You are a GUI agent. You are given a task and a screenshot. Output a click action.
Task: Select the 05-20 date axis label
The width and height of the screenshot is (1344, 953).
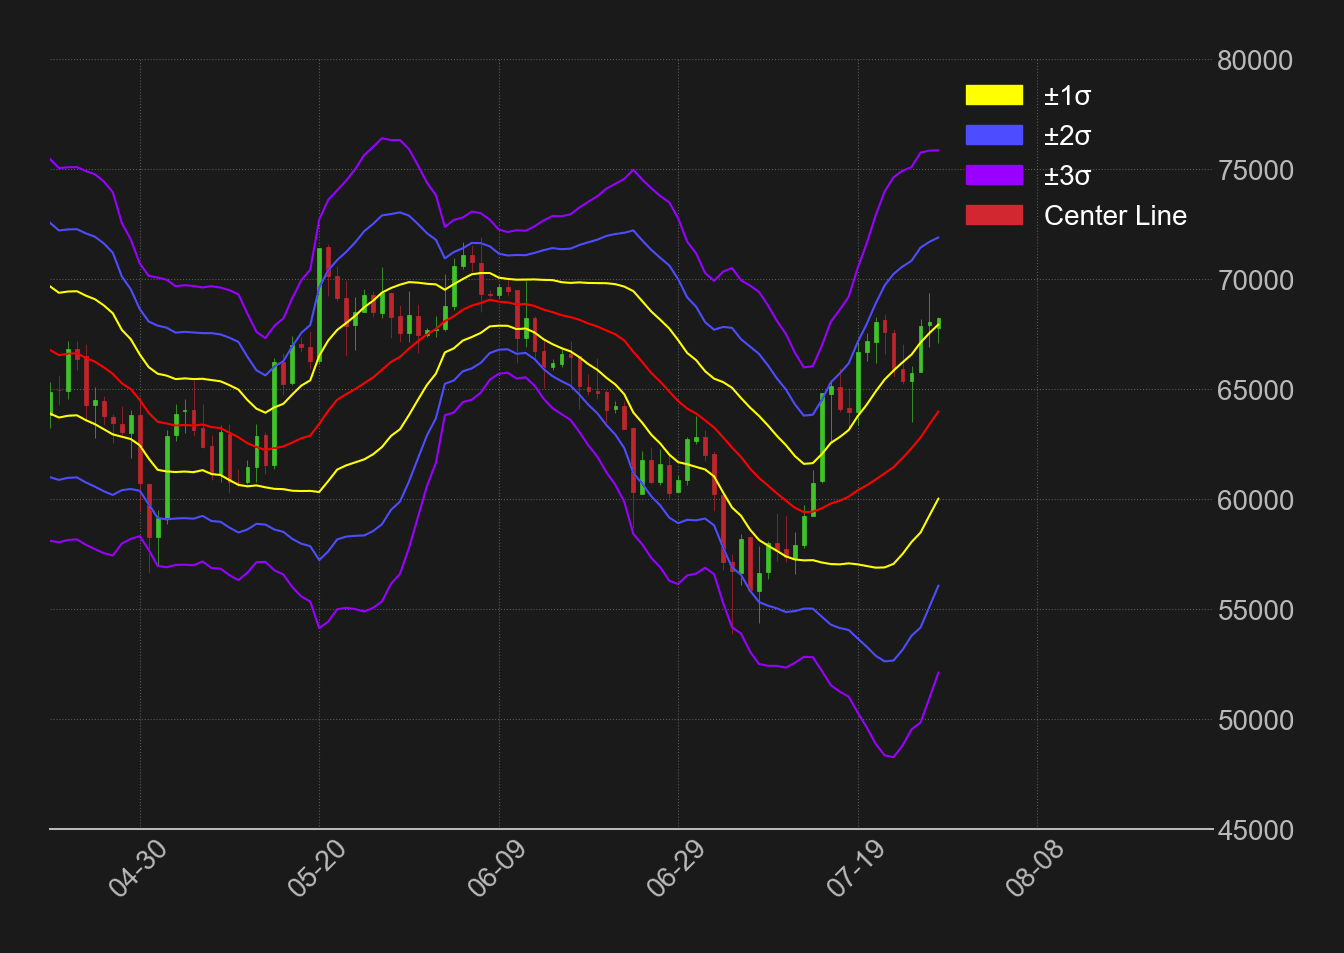[316, 869]
